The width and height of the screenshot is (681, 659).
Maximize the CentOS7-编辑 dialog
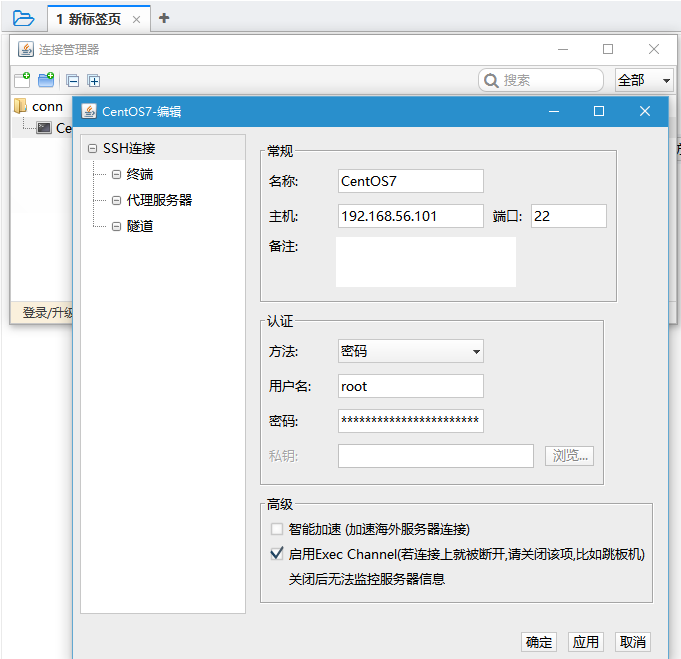(x=599, y=111)
